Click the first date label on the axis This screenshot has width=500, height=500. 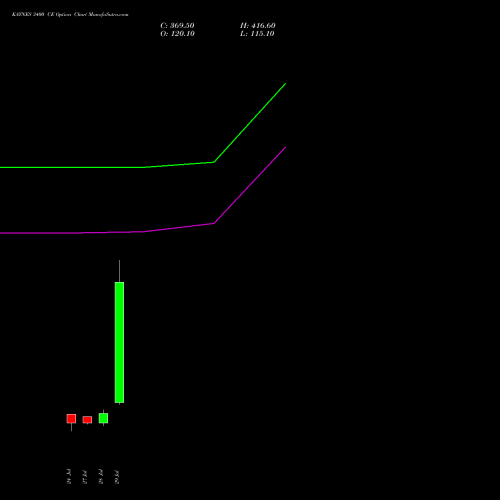[69, 477]
